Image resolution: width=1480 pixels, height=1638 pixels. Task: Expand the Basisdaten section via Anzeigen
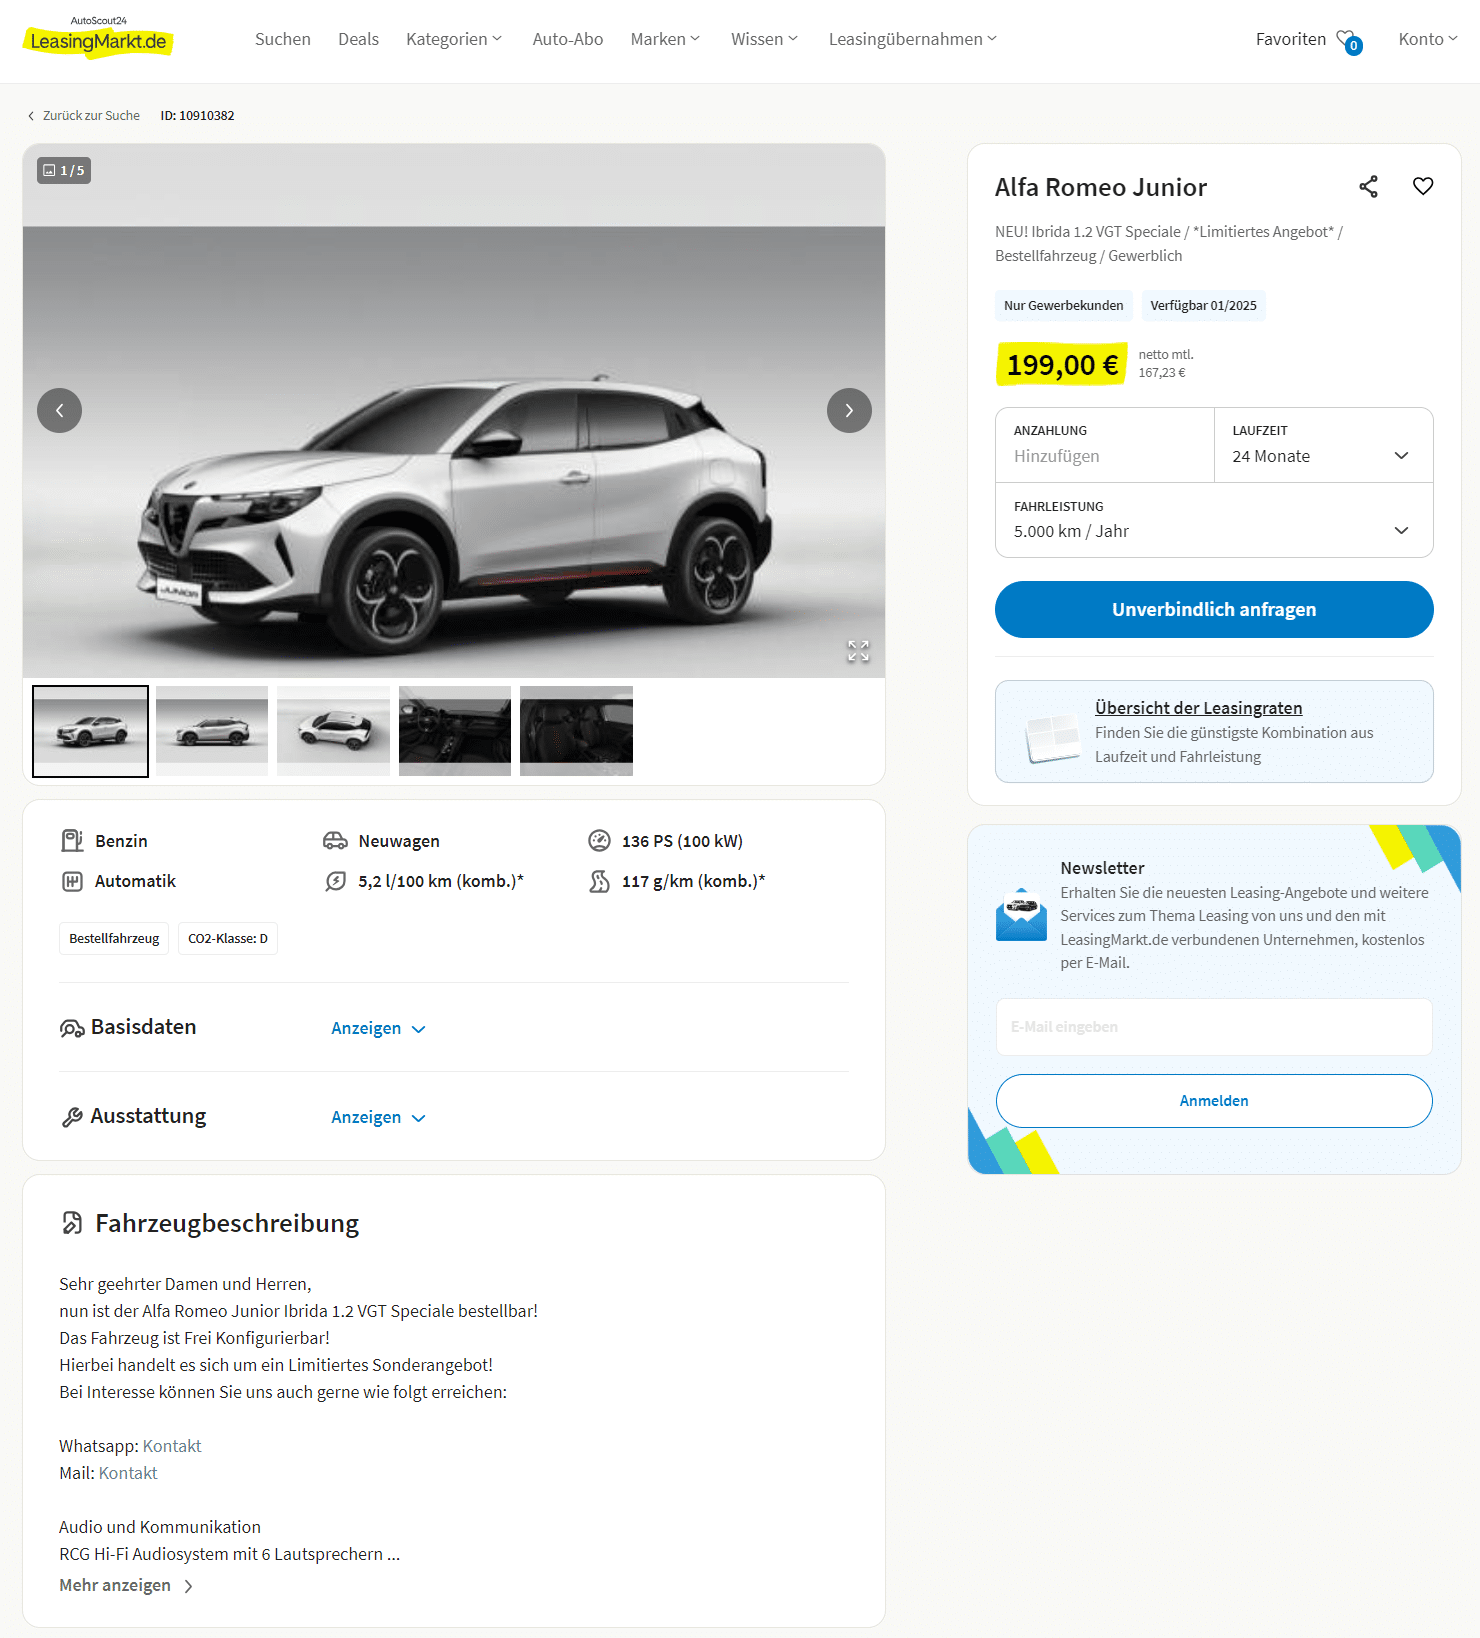click(x=378, y=1028)
